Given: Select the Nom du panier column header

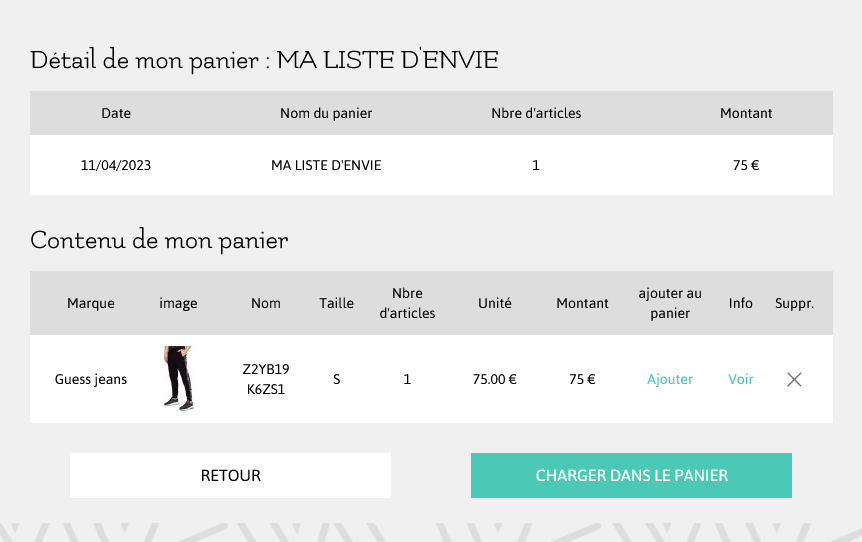Looking at the screenshot, I should pos(326,113).
